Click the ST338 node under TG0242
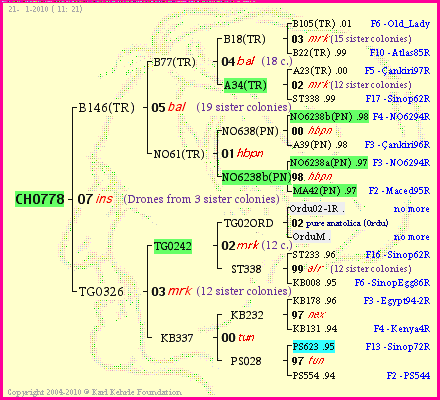 pos(246,269)
